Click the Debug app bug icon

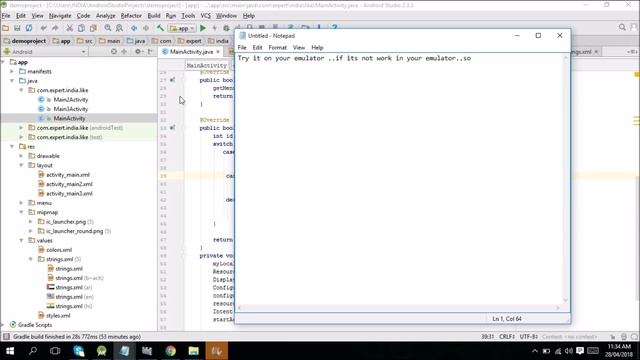pos(226,28)
